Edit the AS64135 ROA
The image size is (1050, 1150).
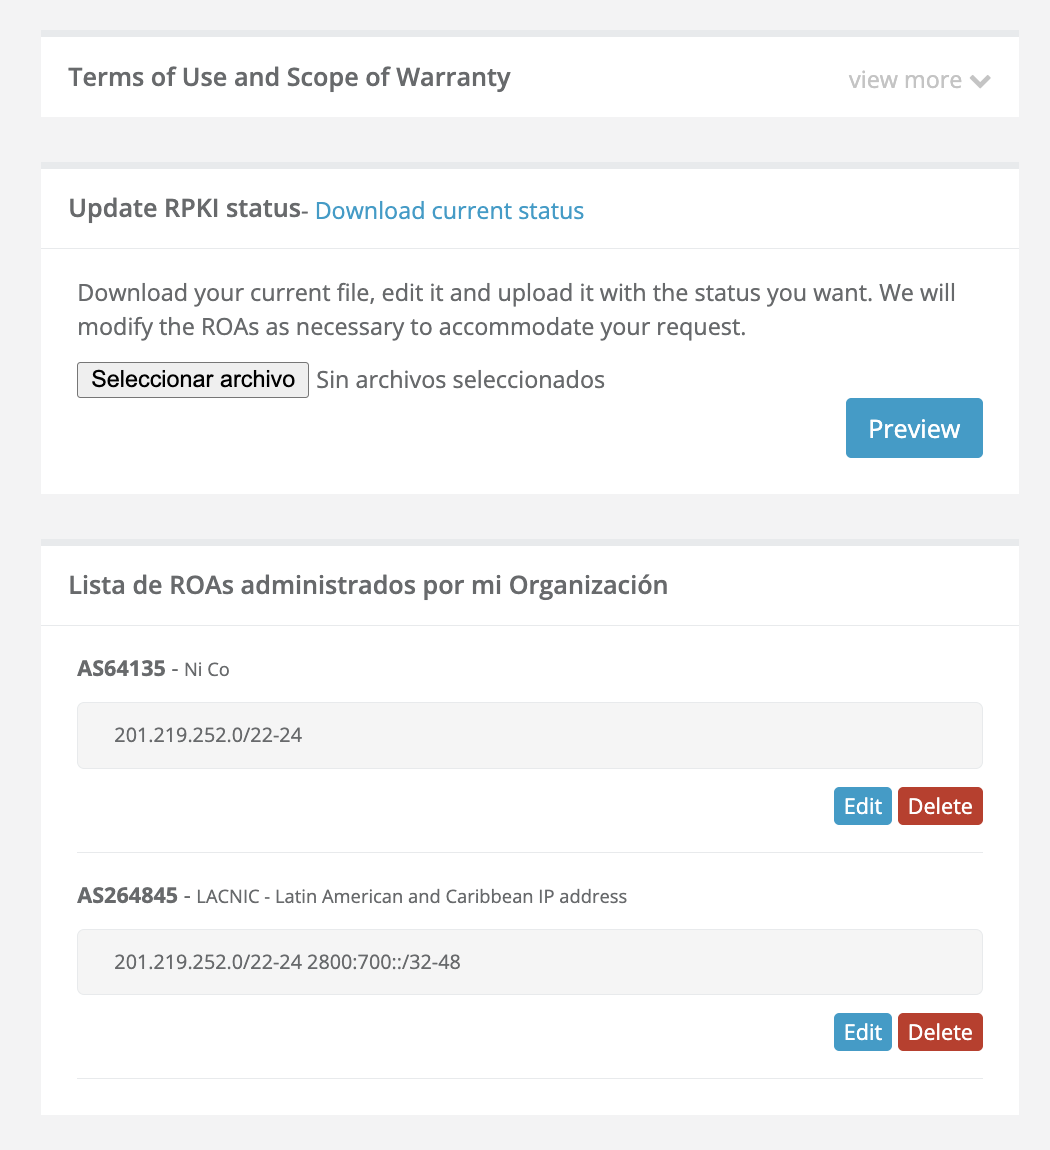point(862,806)
